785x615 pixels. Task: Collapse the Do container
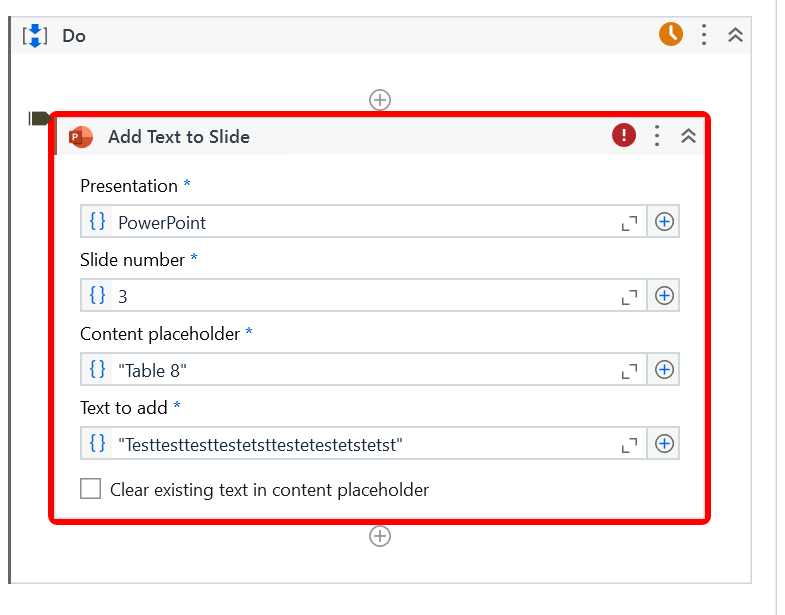click(x=735, y=35)
